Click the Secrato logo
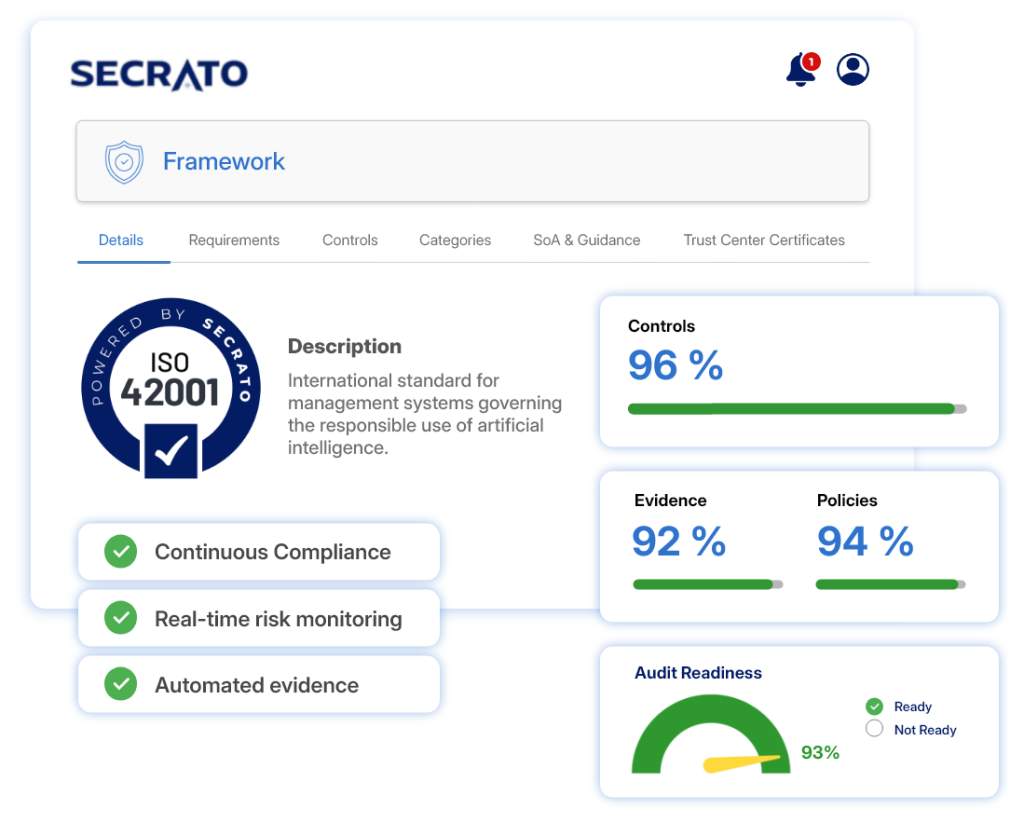 pos(159,74)
